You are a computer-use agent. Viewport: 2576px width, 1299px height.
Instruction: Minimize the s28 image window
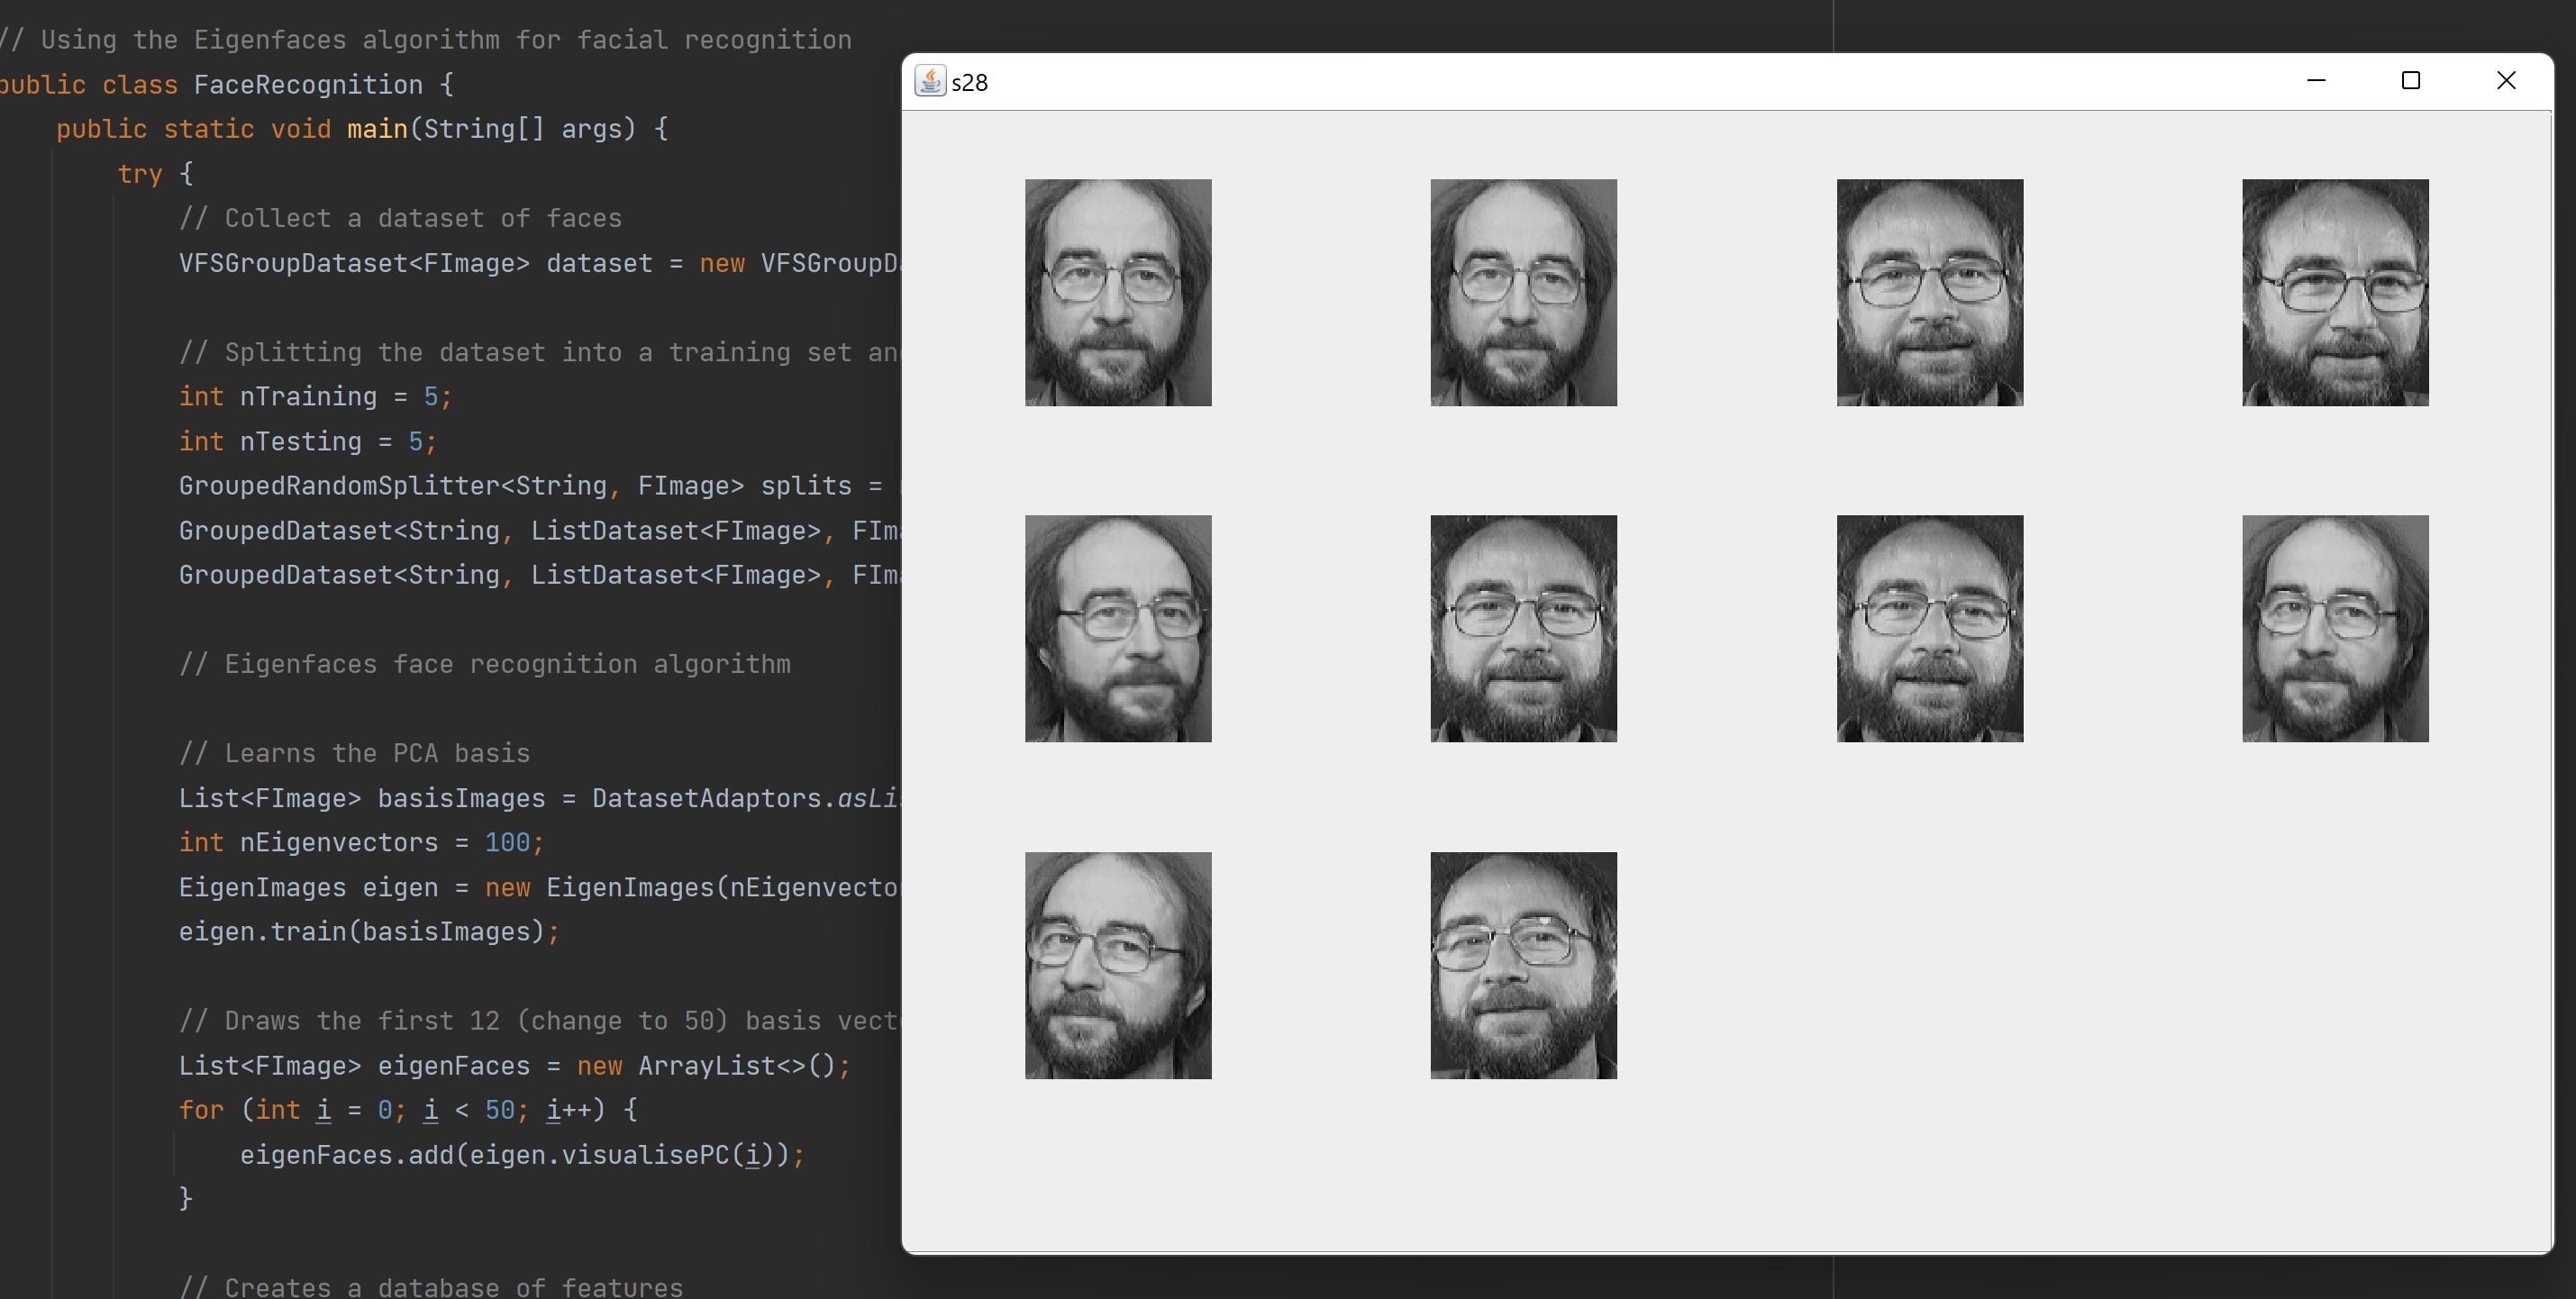click(2316, 80)
